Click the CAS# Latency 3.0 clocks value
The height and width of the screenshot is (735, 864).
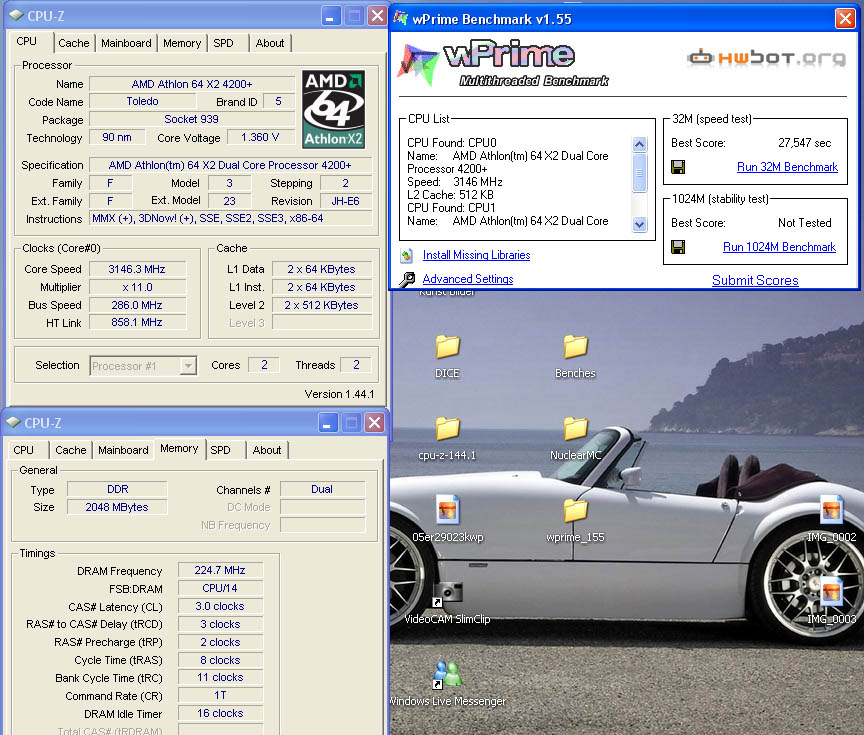(220, 607)
